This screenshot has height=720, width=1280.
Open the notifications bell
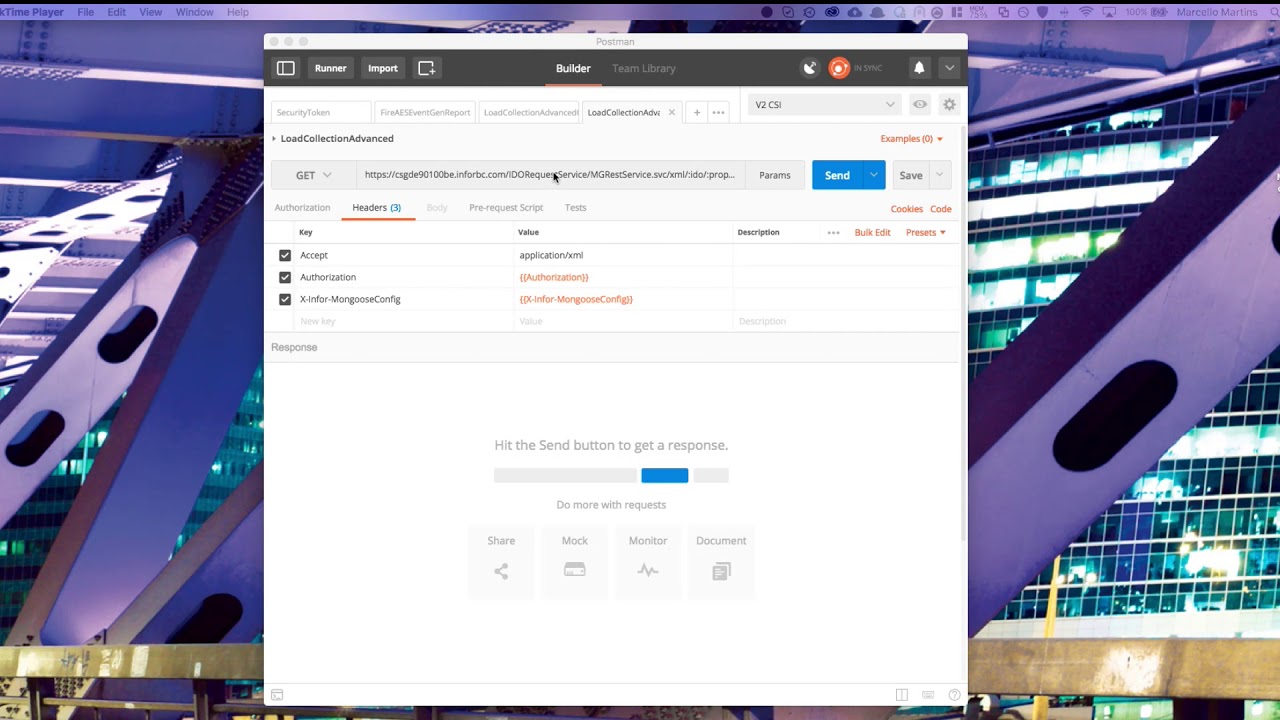point(919,68)
